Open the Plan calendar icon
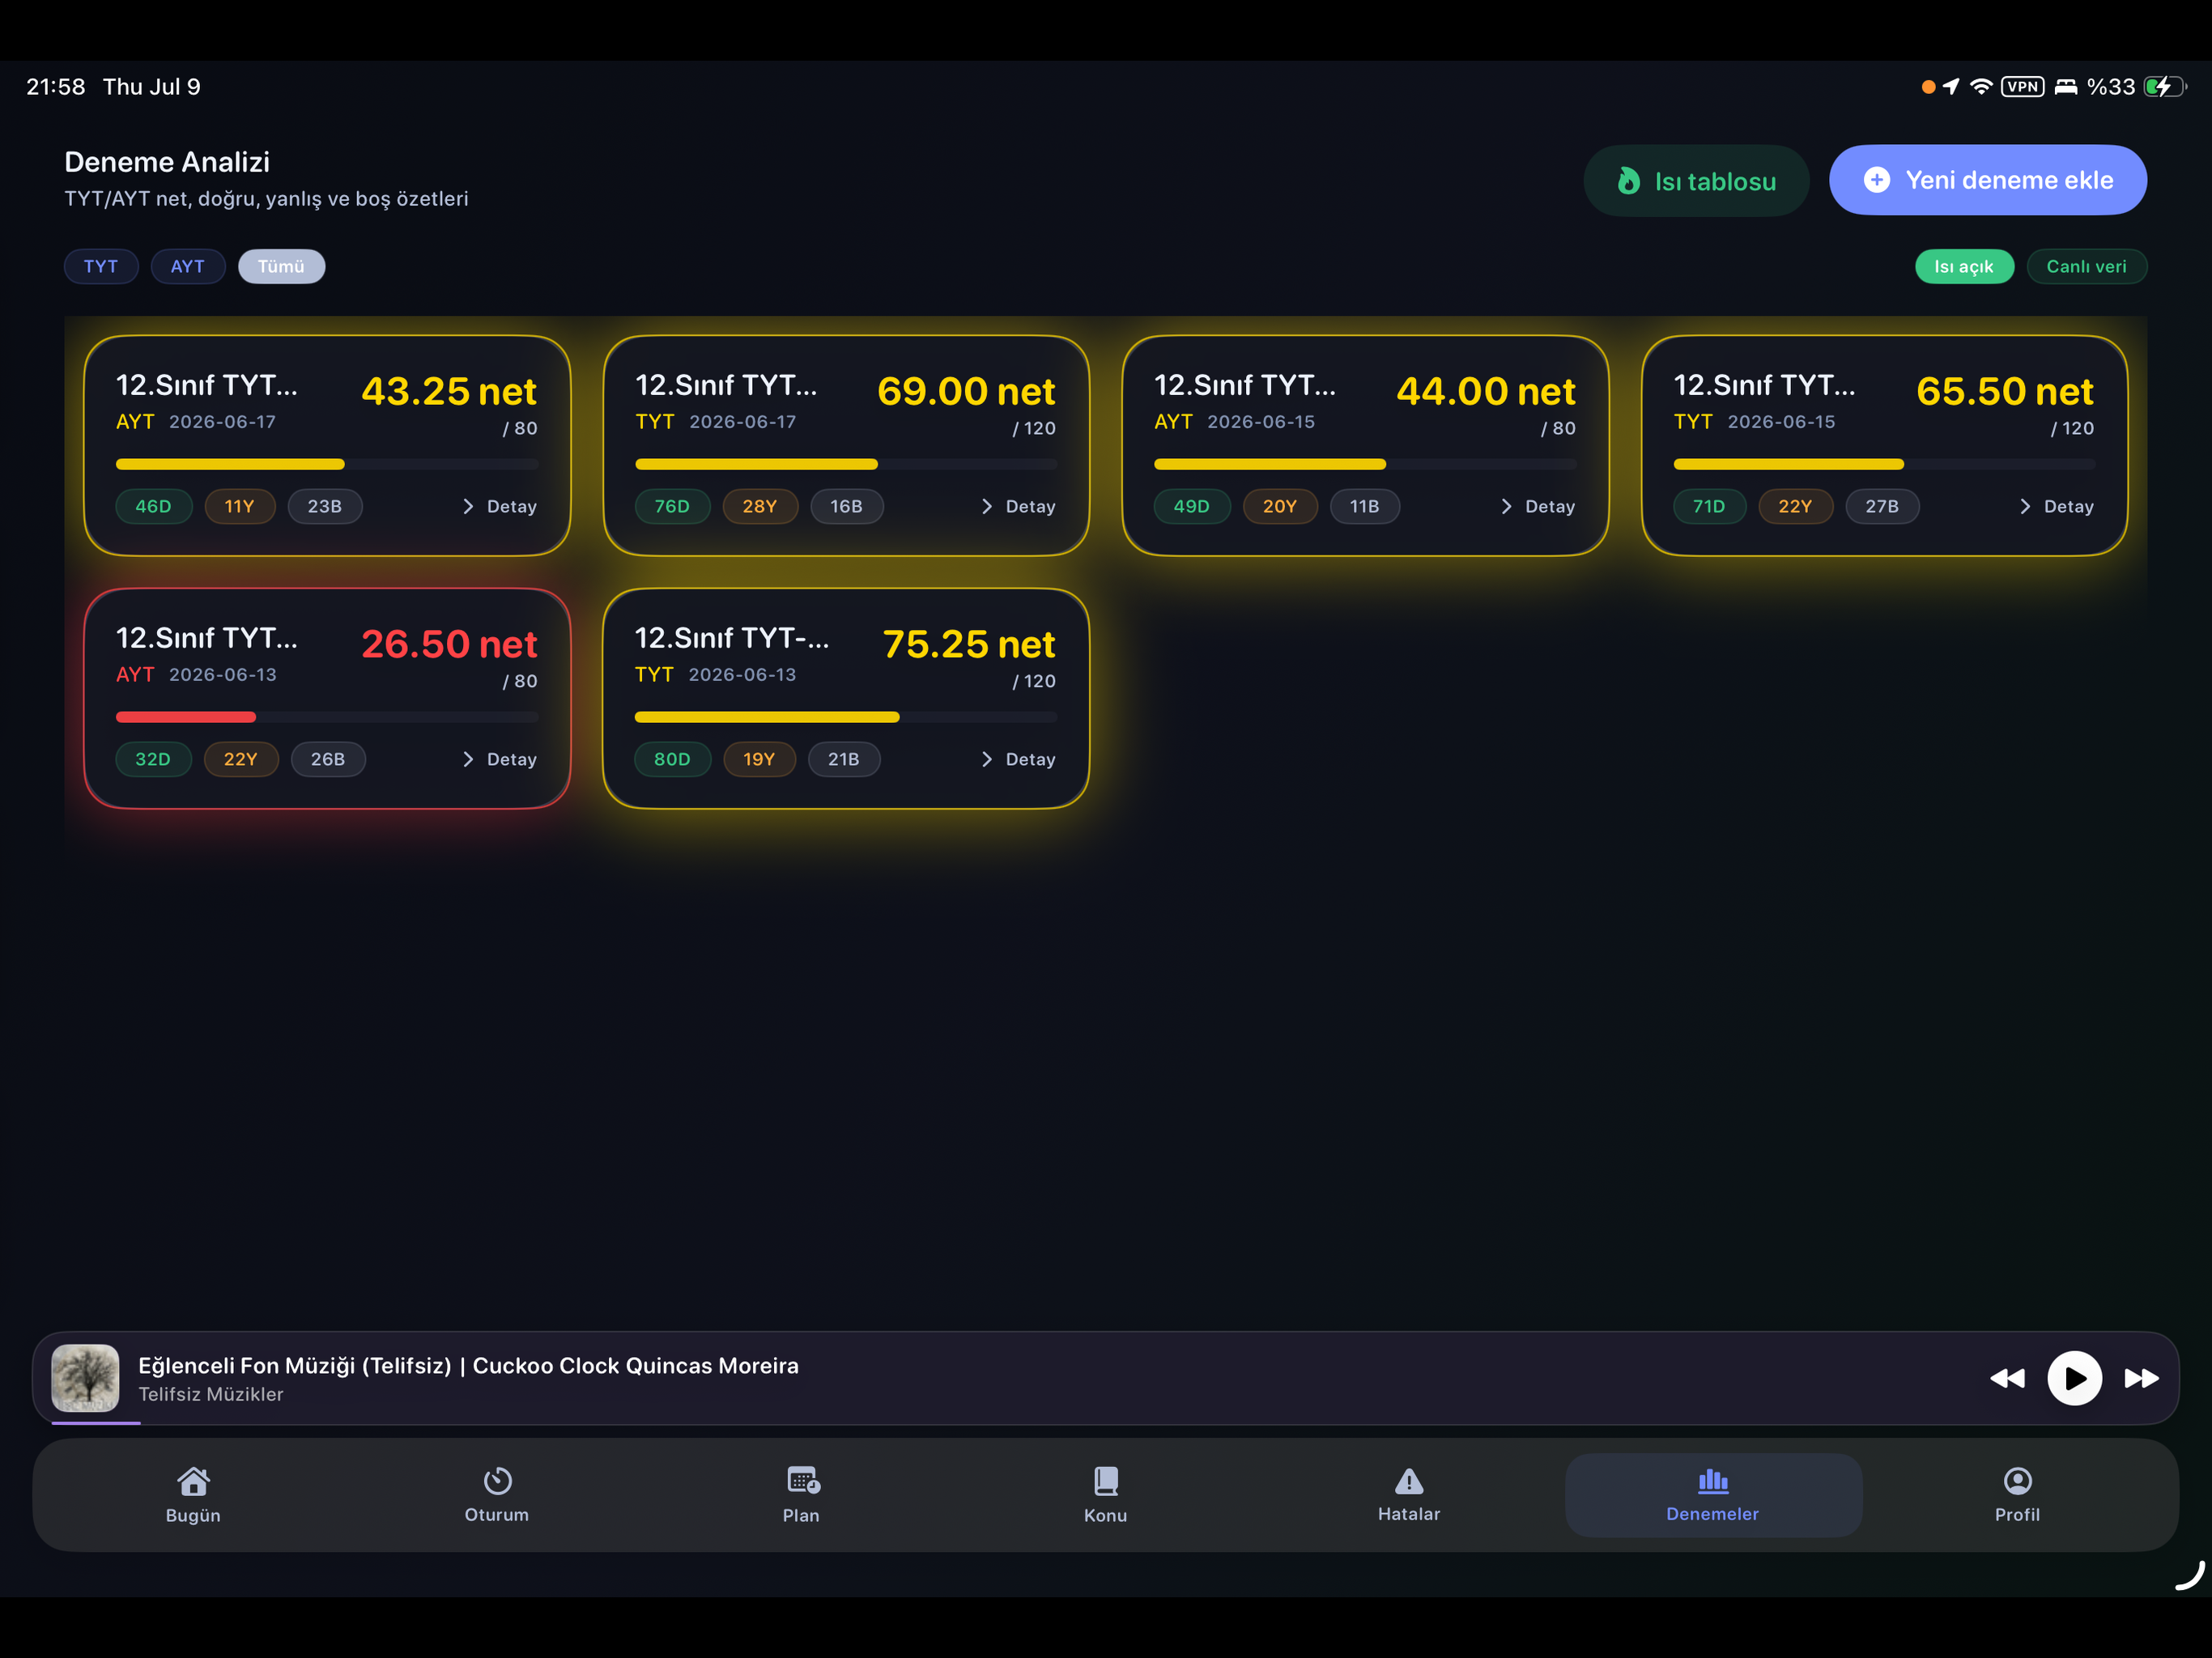Screen dimensions: 2212x1658 [x=803, y=1480]
